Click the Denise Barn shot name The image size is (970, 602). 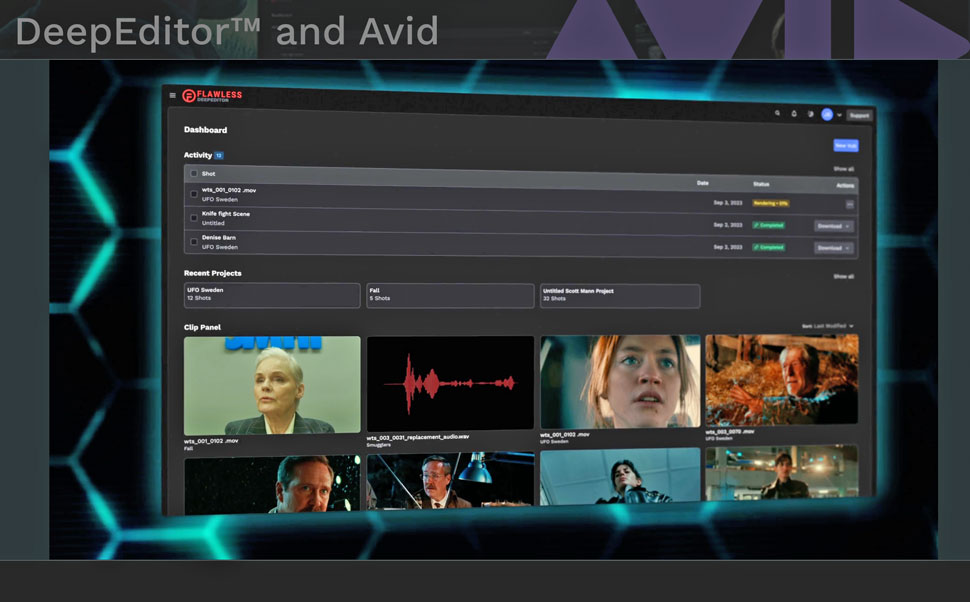point(218,237)
